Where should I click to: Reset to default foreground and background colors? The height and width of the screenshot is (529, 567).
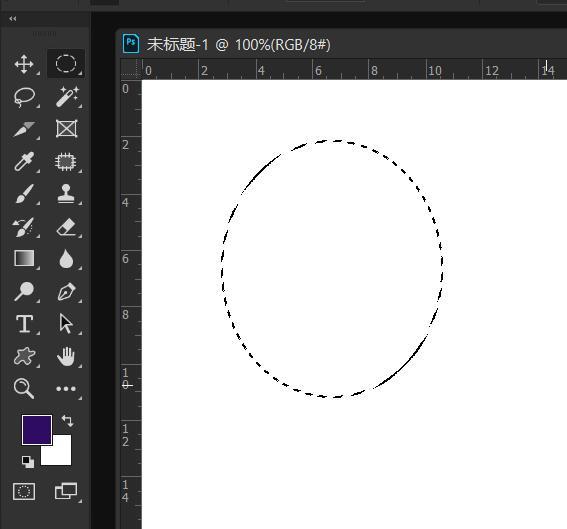tap(28, 462)
